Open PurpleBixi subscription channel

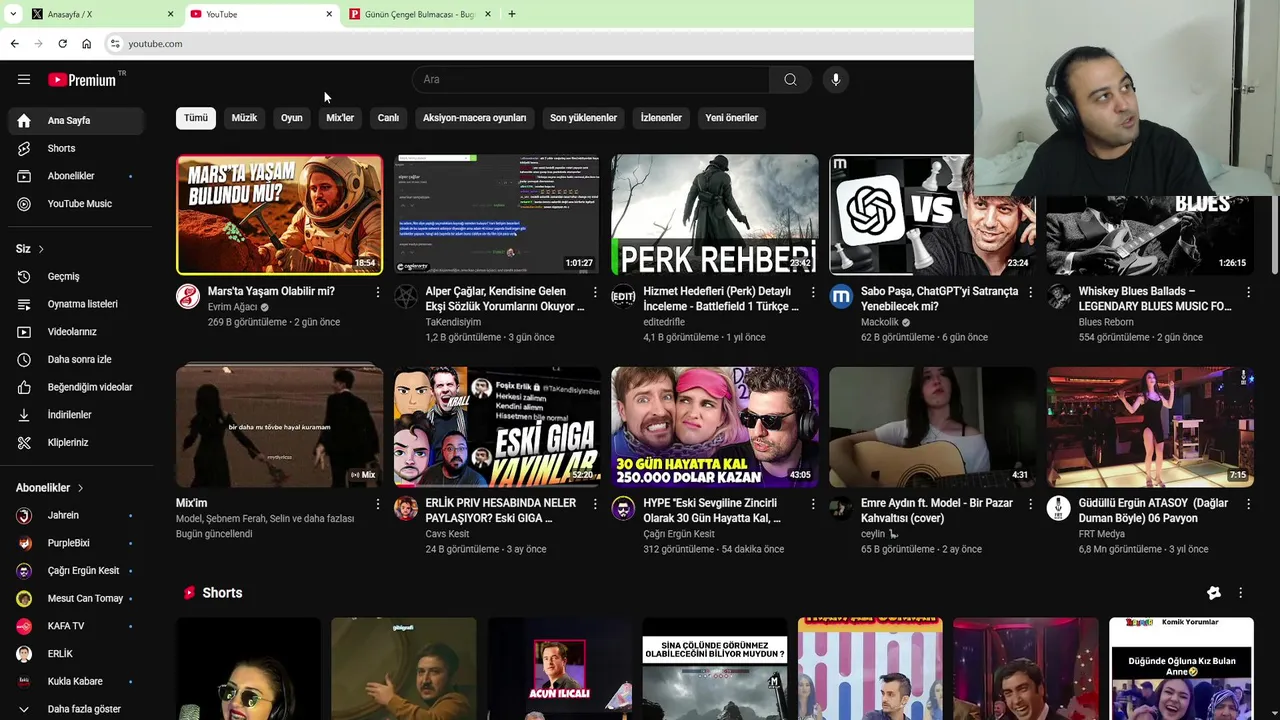coord(76,543)
